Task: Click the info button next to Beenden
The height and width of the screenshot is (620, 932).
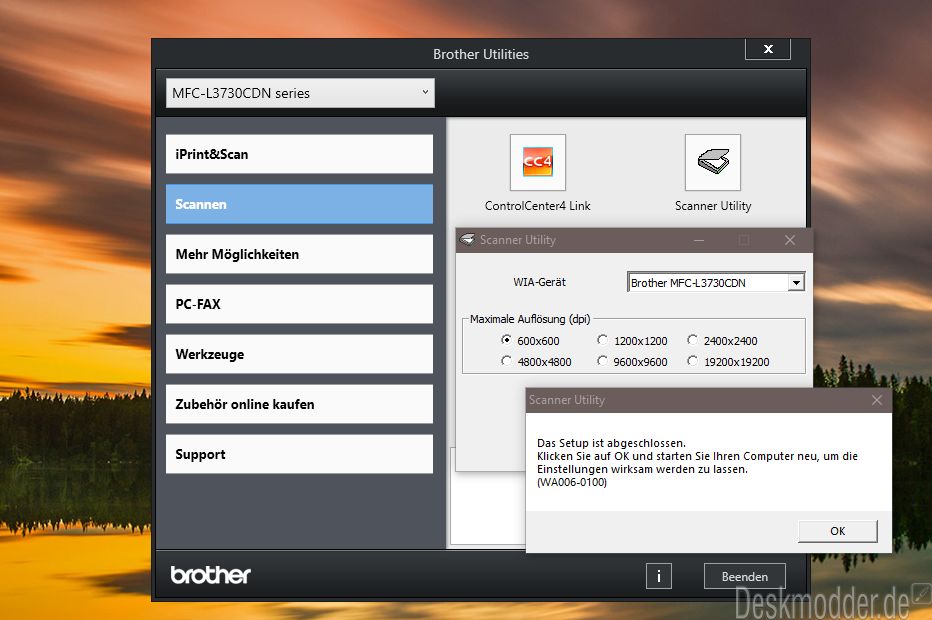Action: coord(659,576)
